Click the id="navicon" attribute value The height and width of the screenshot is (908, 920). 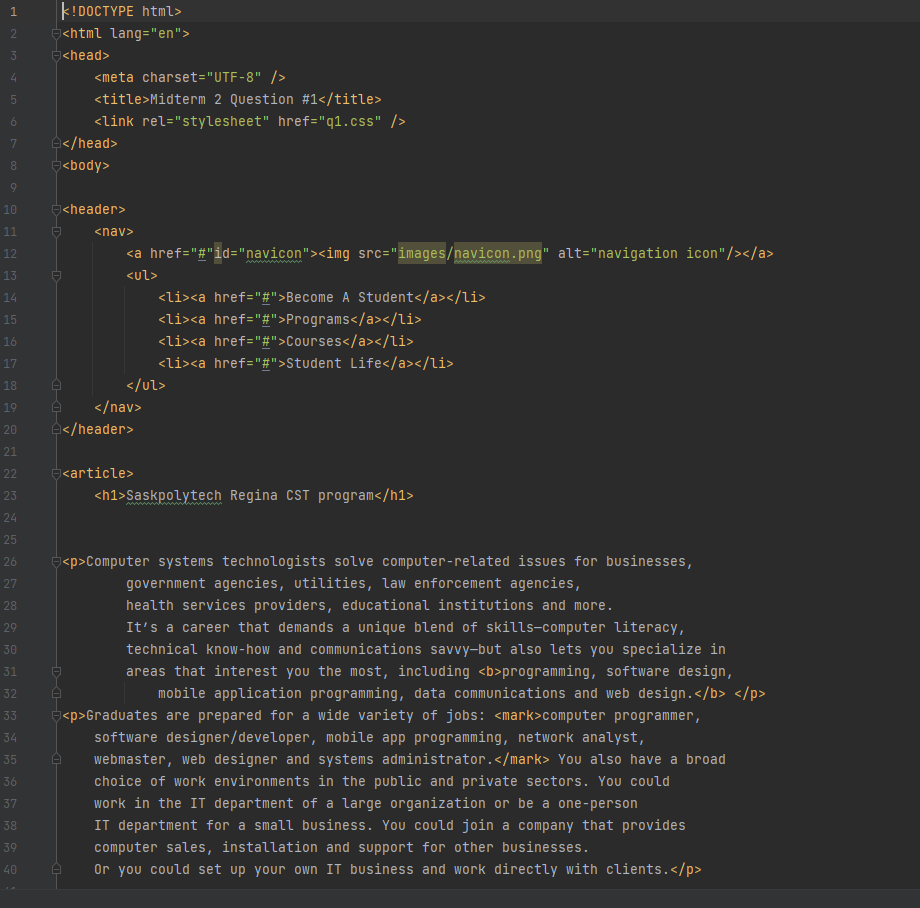pyautogui.click(x=273, y=253)
